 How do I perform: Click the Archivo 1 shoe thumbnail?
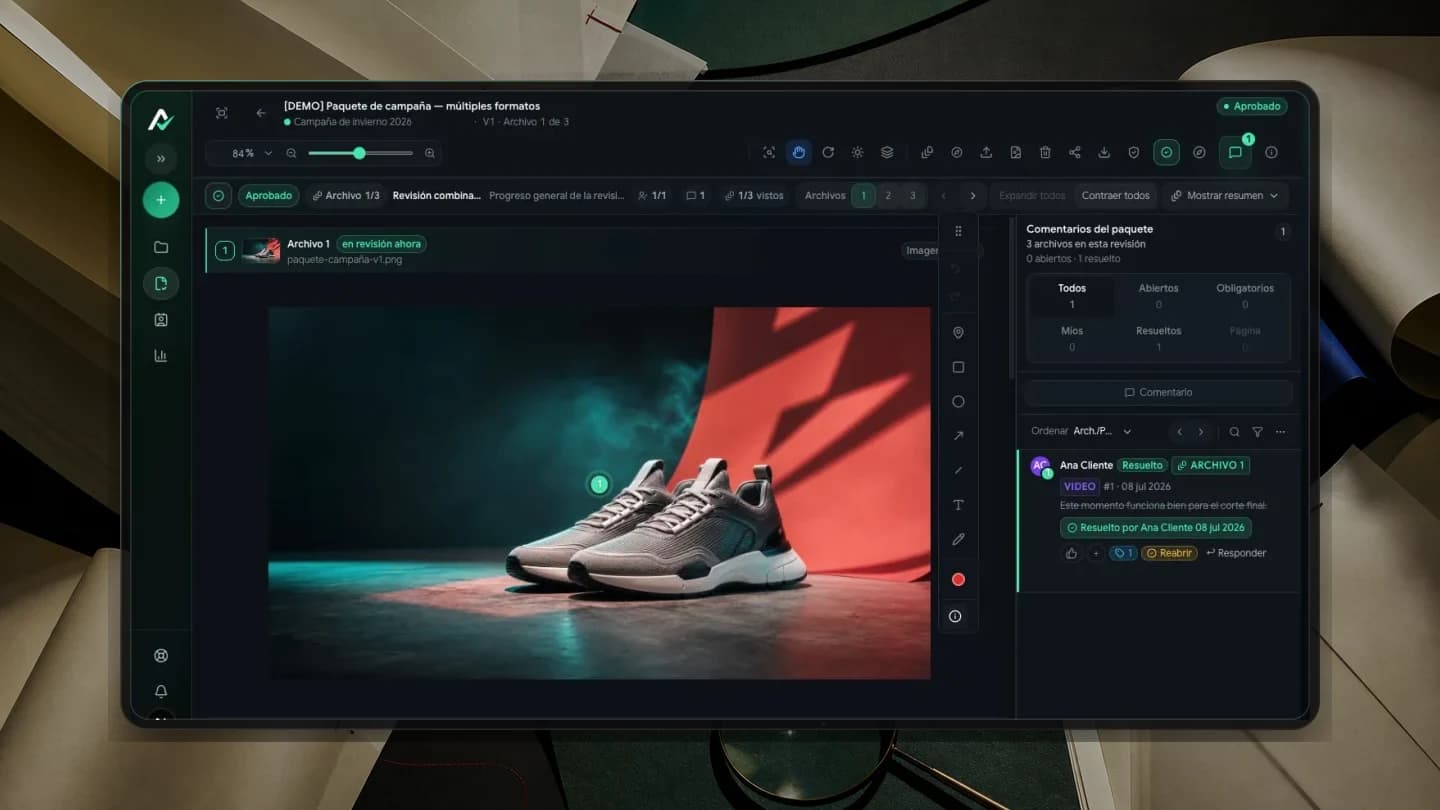tap(261, 251)
